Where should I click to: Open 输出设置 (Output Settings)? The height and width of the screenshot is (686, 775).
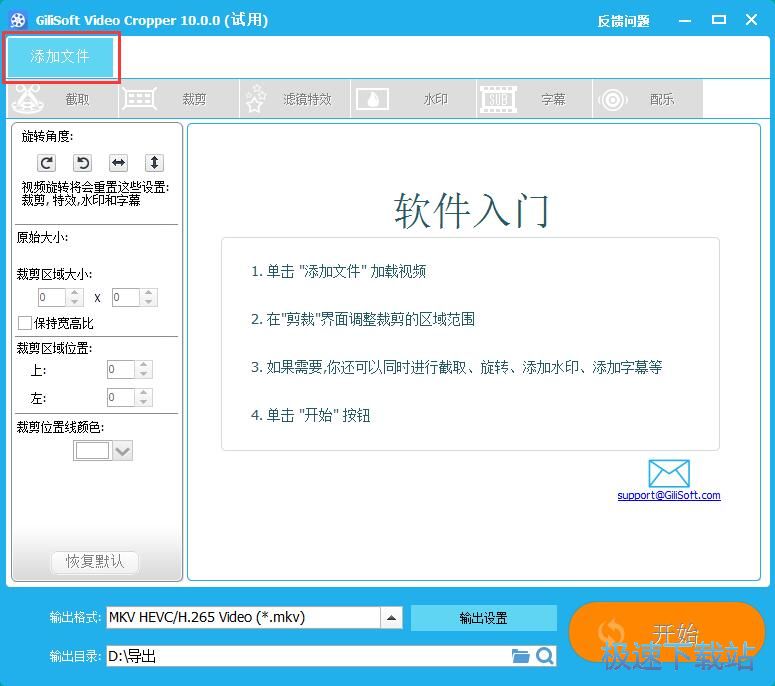(483, 618)
